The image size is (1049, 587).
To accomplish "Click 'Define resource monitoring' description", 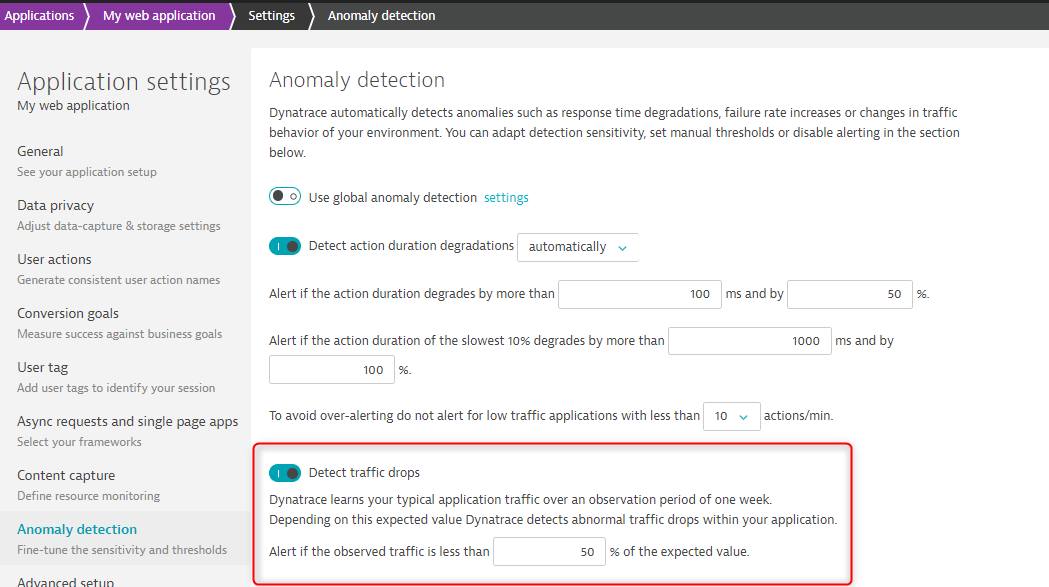I will pyautogui.click(x=88, y=496).
